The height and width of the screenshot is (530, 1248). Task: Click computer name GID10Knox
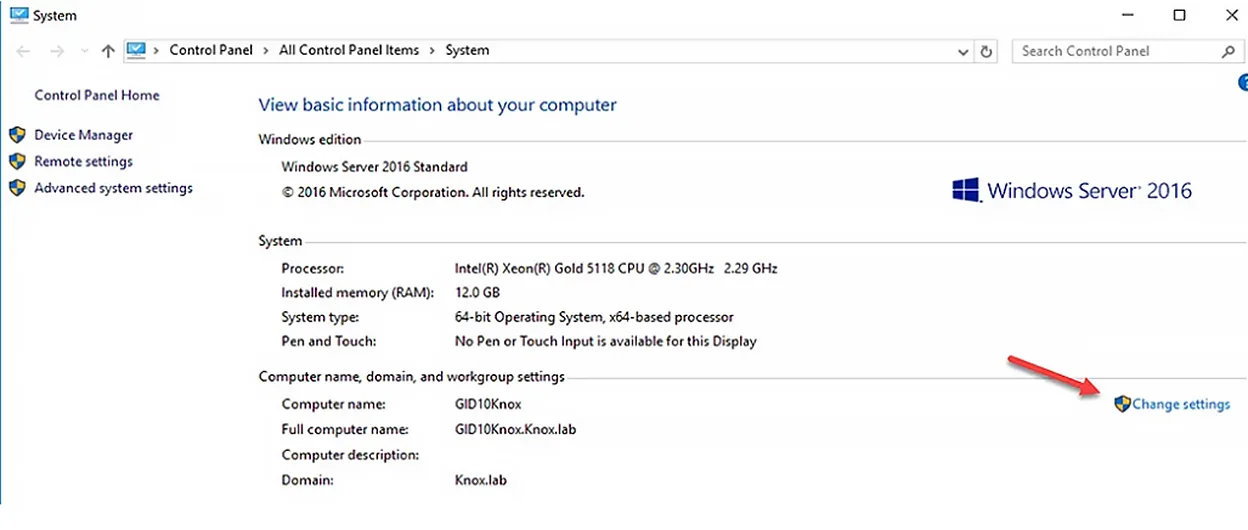(488, 404)
